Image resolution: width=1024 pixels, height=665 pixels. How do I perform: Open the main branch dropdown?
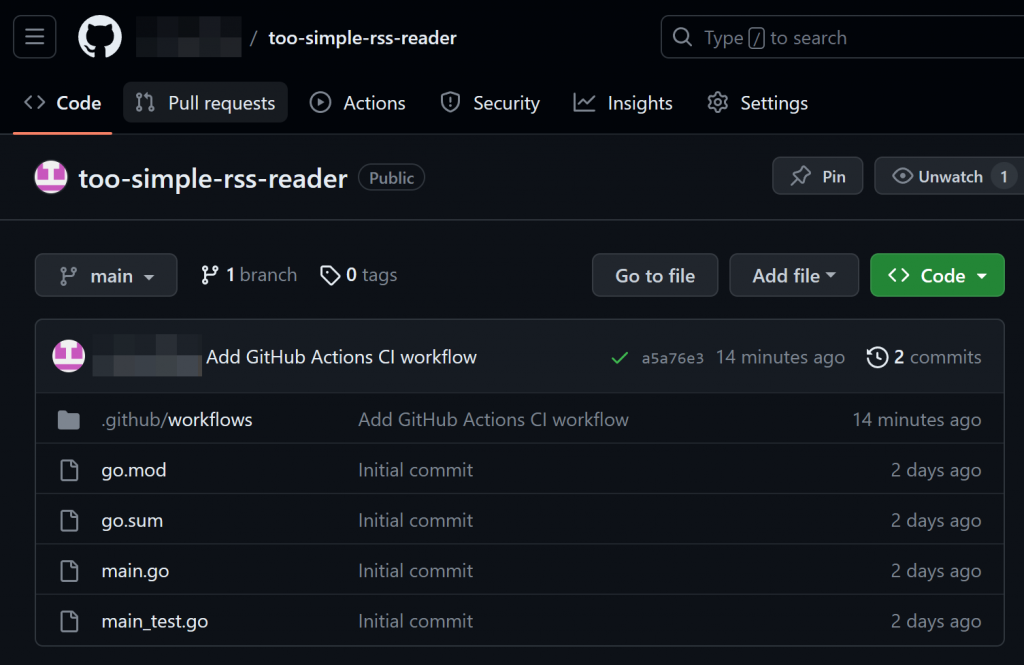click(106, 275)
